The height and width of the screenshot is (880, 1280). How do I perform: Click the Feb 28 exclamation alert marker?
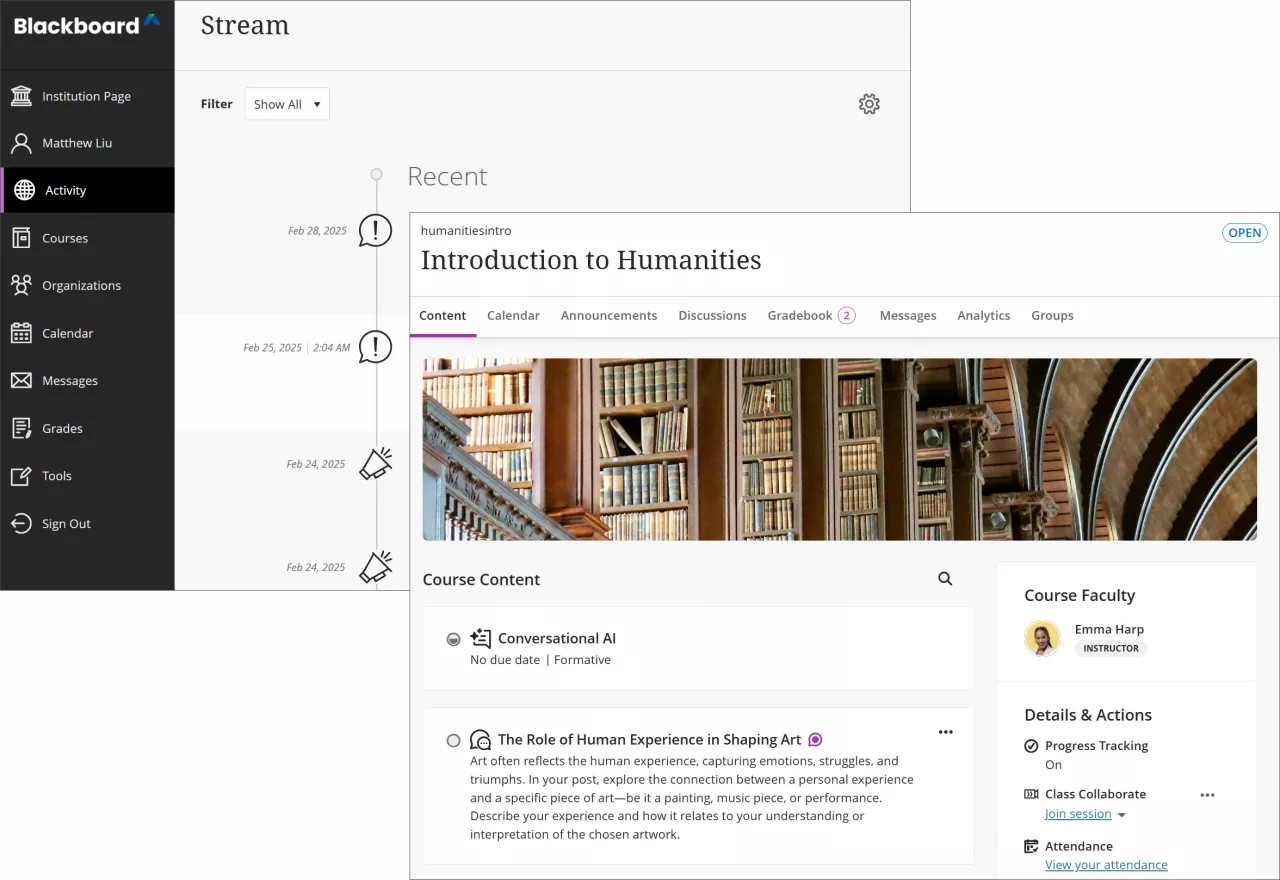tap(375, 230)
